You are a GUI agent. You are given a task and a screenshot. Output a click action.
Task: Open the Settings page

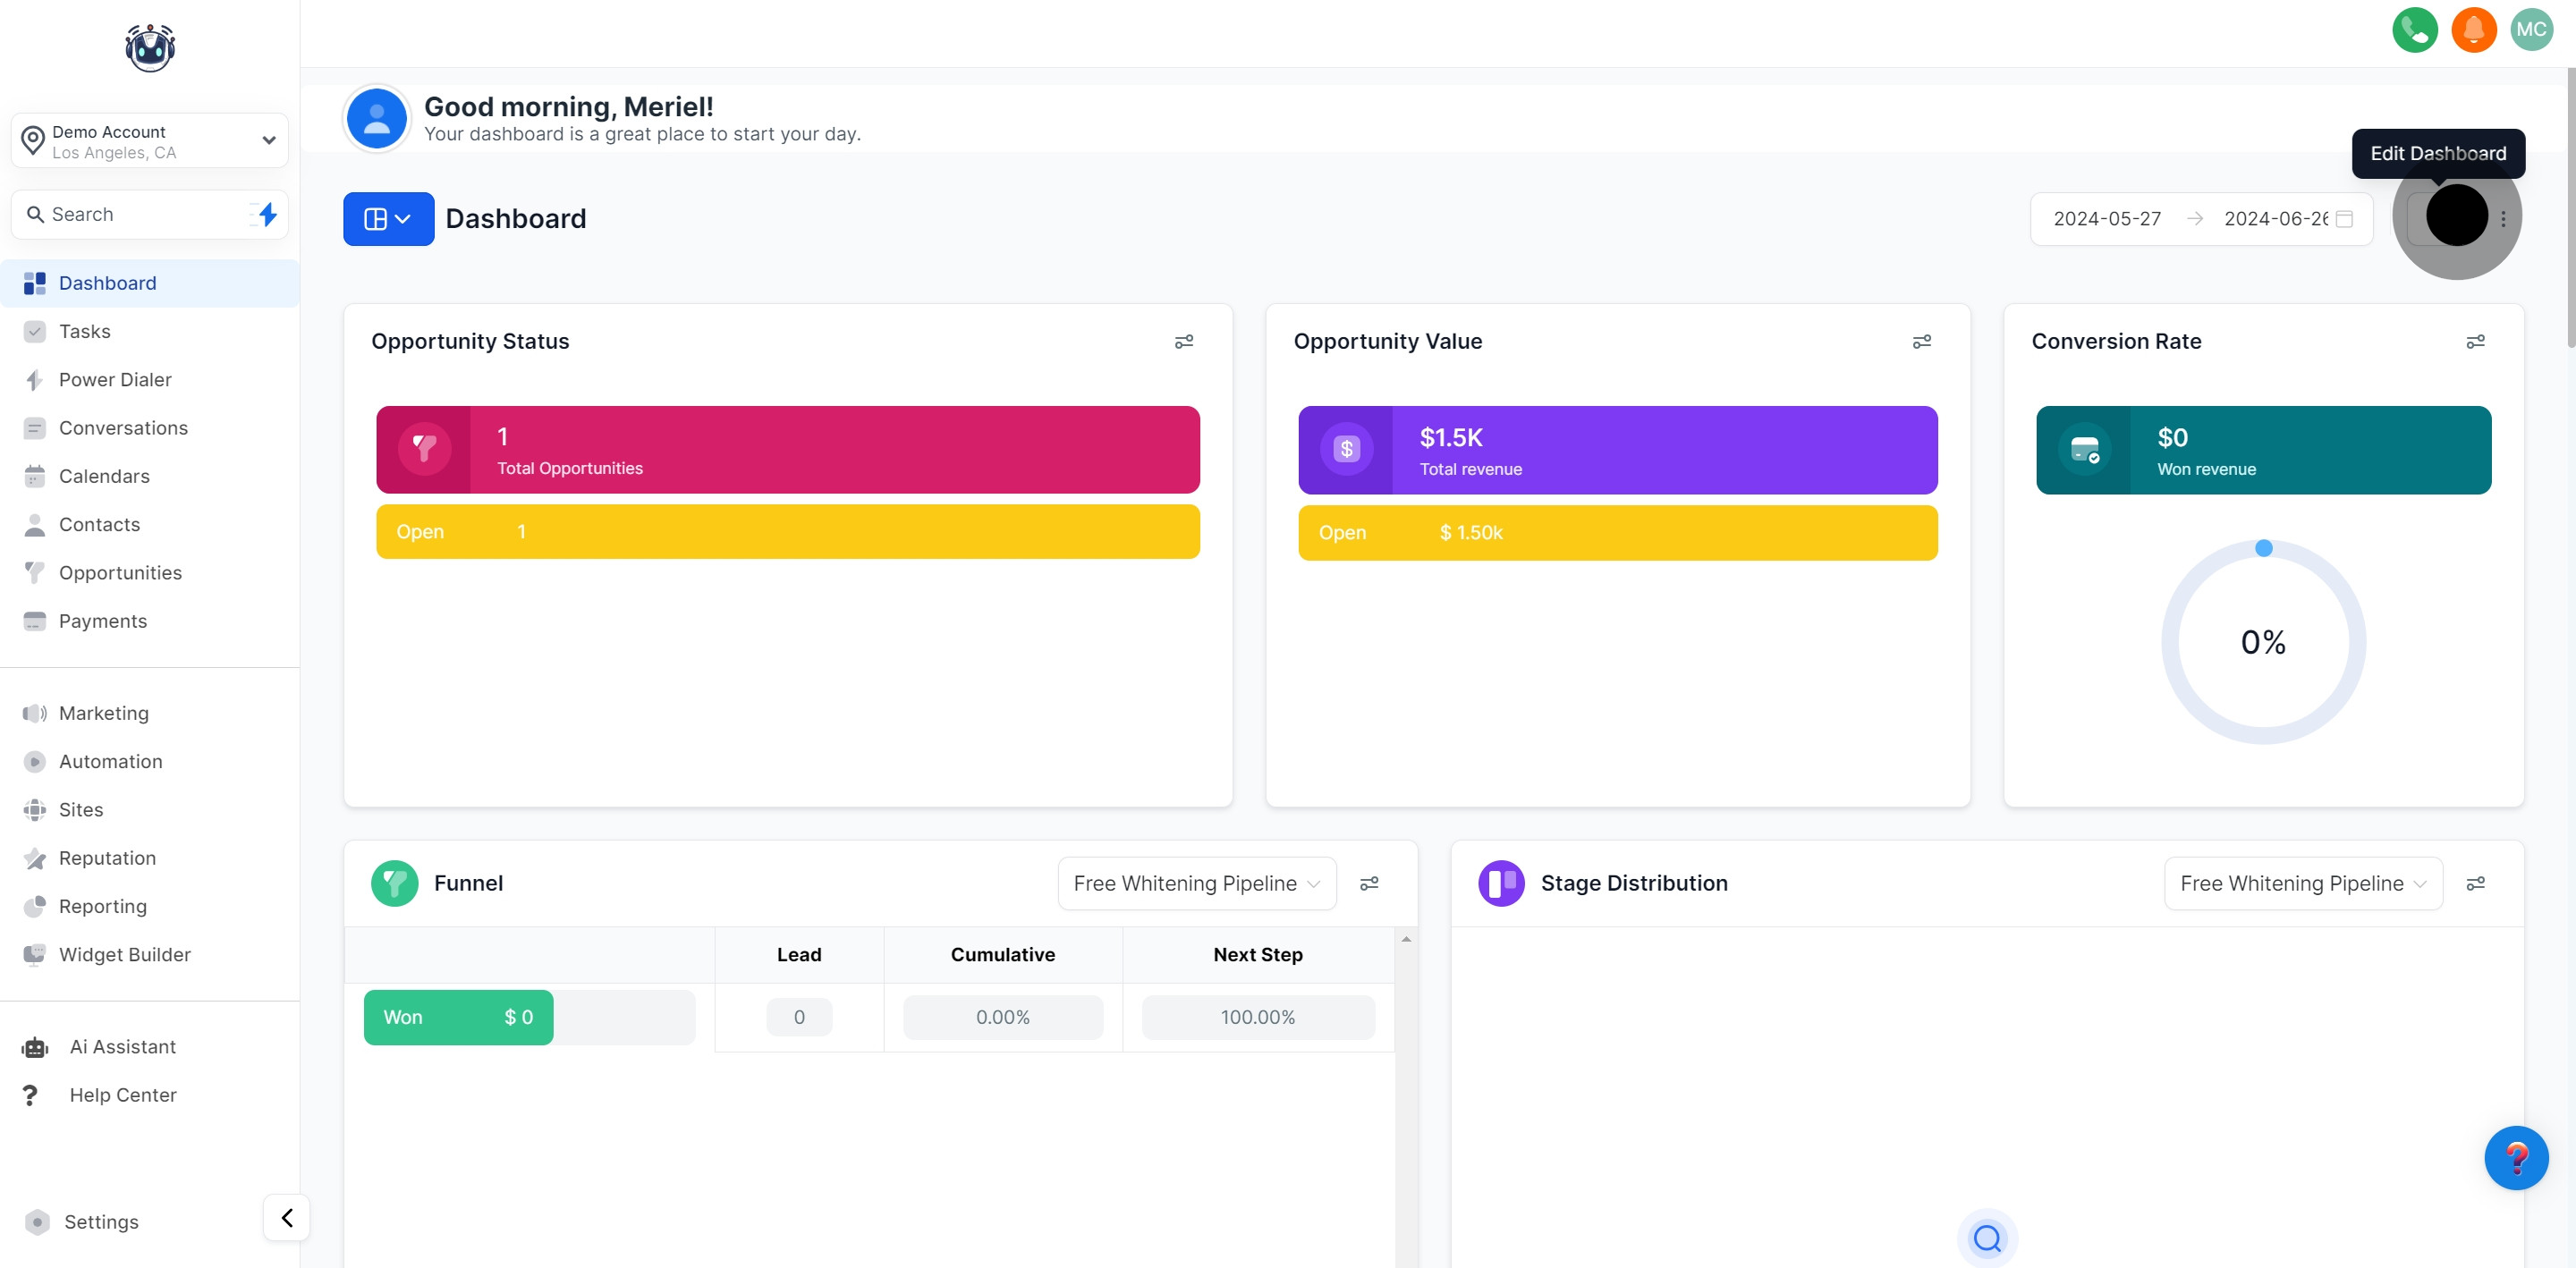tap(101, 1221)
